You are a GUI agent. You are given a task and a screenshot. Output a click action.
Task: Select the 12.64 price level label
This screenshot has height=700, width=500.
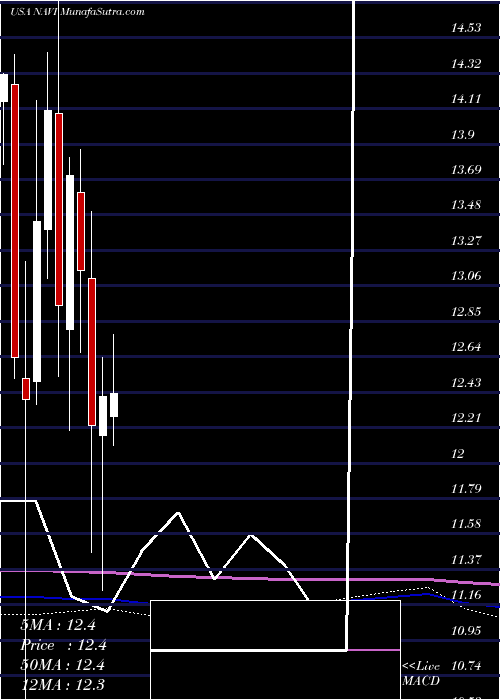point(466,347)
